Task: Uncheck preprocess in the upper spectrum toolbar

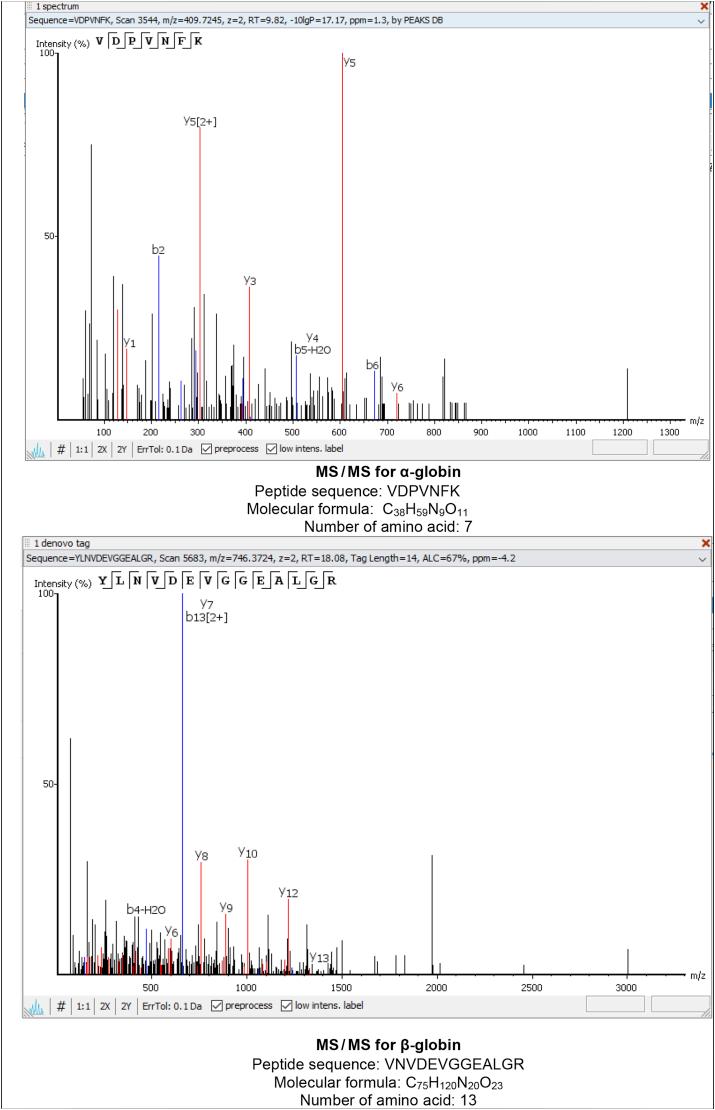Action: coord(207,449)
